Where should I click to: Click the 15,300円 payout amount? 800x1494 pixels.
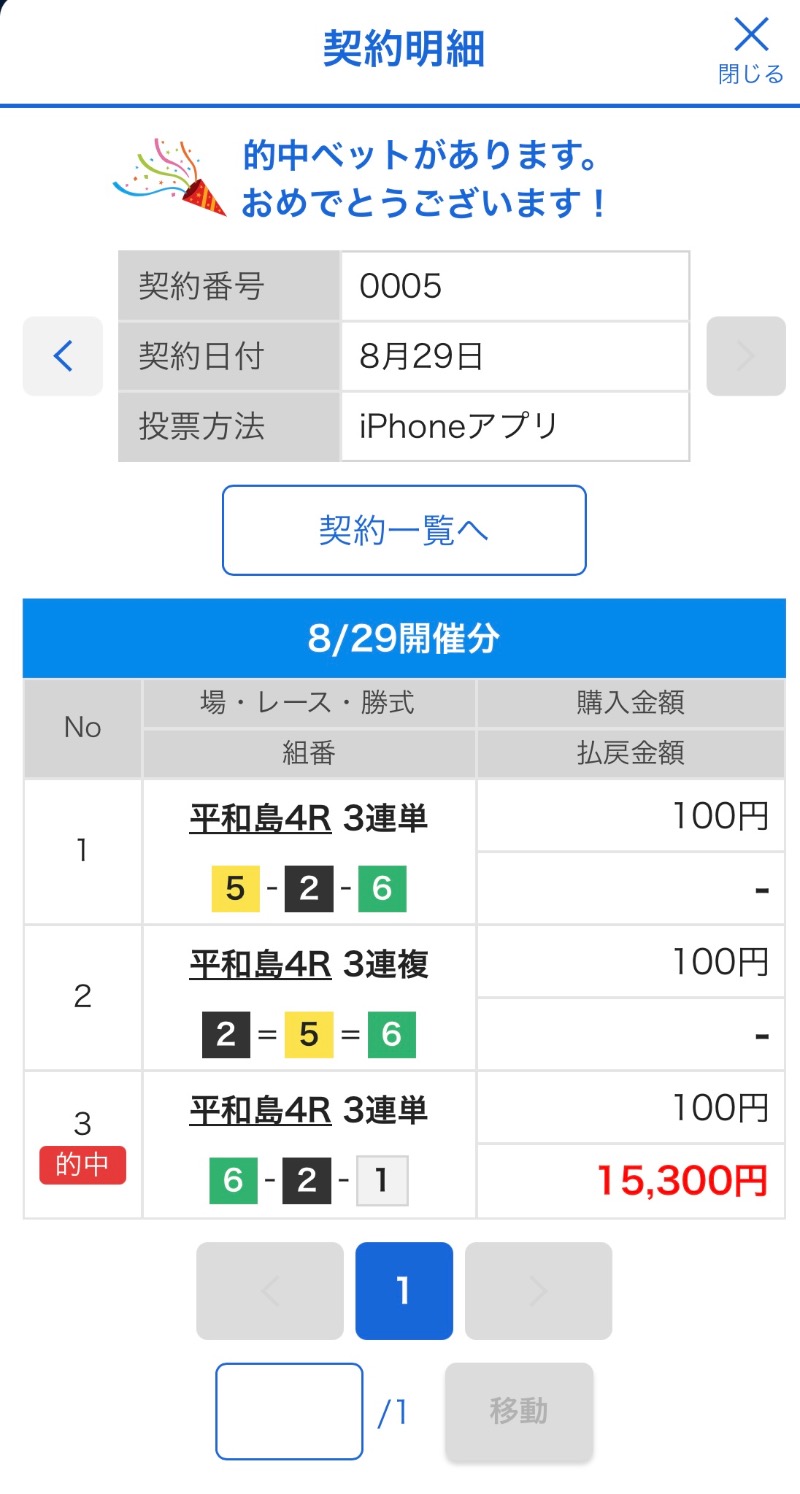click(682, 1181)
